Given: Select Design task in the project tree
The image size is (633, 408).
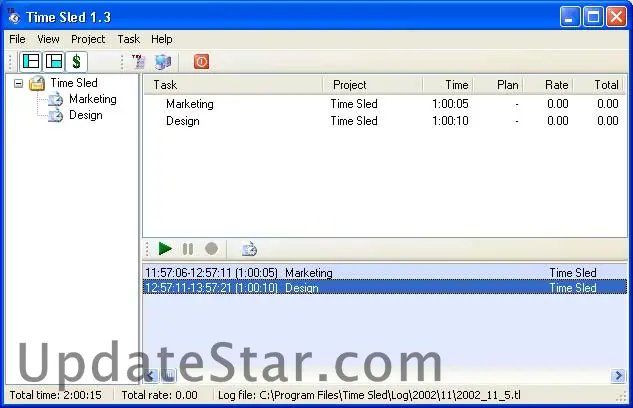Looking at the screenshot, I should coord(86,115).
